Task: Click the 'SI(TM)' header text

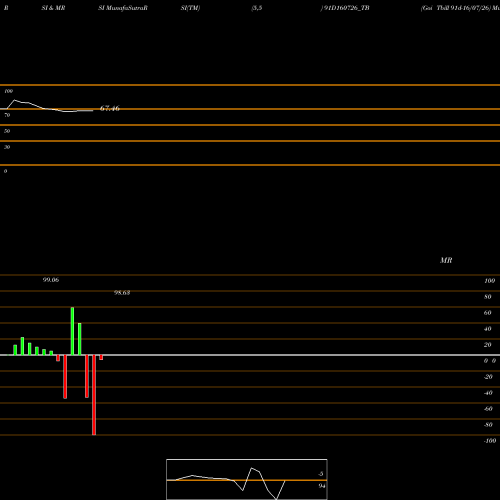Action: point(190,8)
